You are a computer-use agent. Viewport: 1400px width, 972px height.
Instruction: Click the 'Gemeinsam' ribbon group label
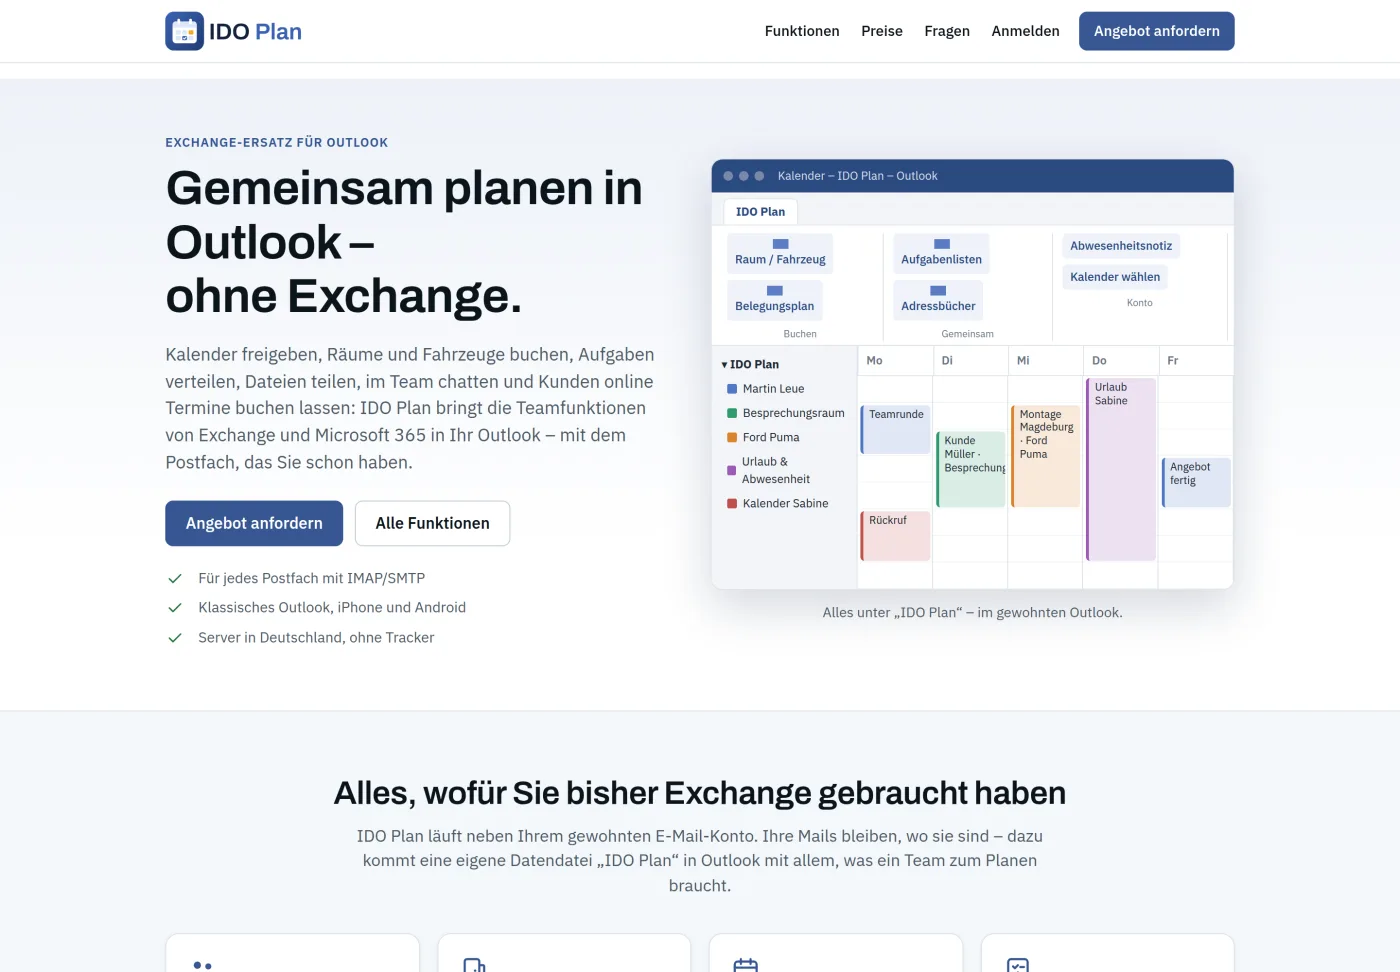[x=967, y=334]
